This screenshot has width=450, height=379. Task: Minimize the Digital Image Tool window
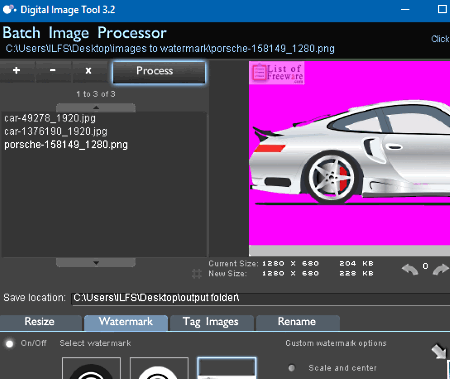point(405,9)
